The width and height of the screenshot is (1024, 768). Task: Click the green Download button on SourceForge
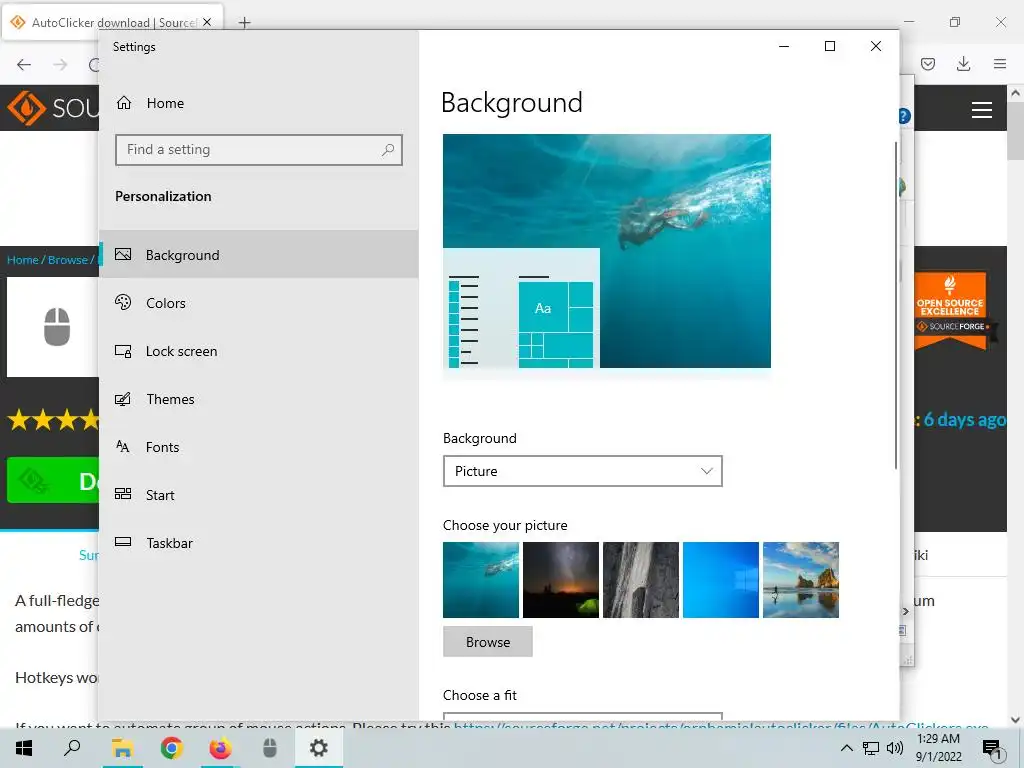[53, 481]
